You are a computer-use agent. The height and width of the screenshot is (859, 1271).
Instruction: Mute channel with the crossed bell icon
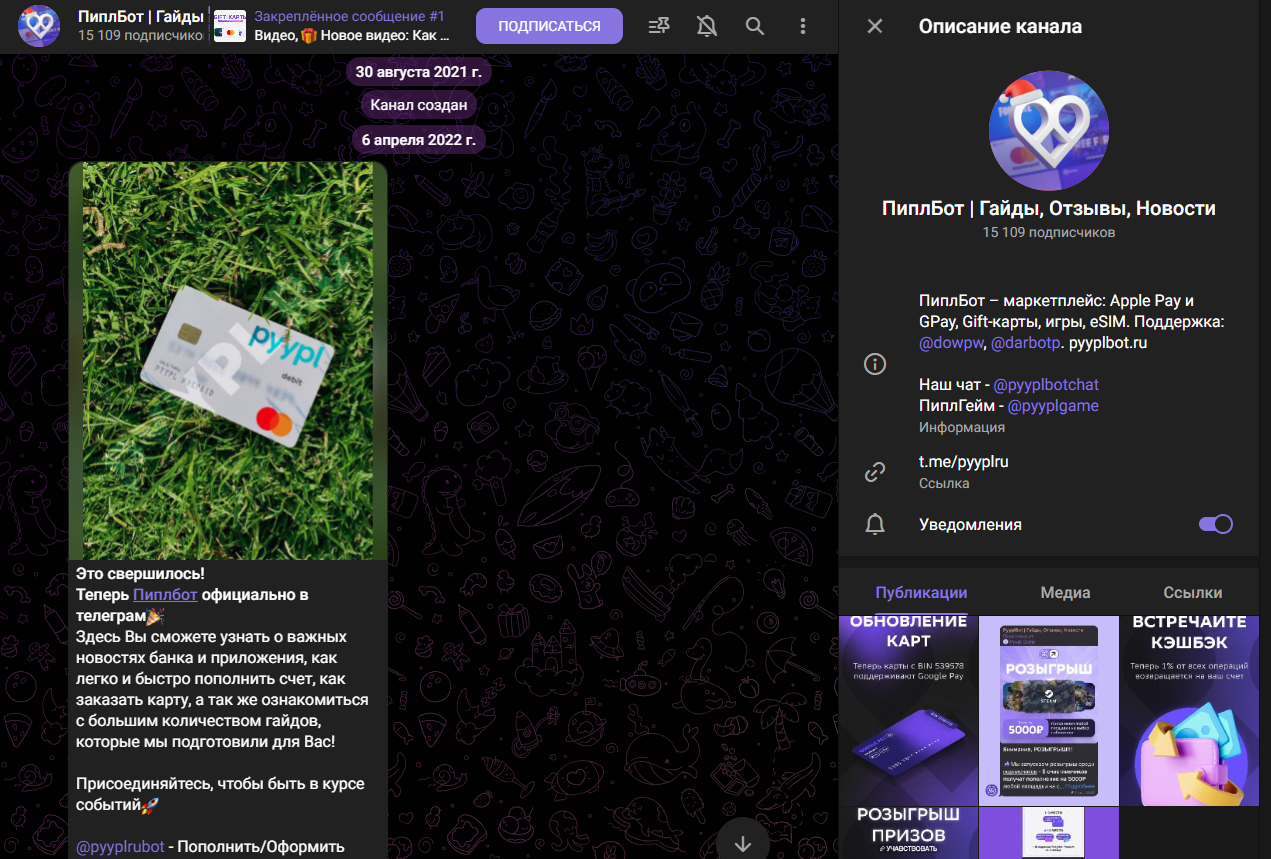(707, 26)
